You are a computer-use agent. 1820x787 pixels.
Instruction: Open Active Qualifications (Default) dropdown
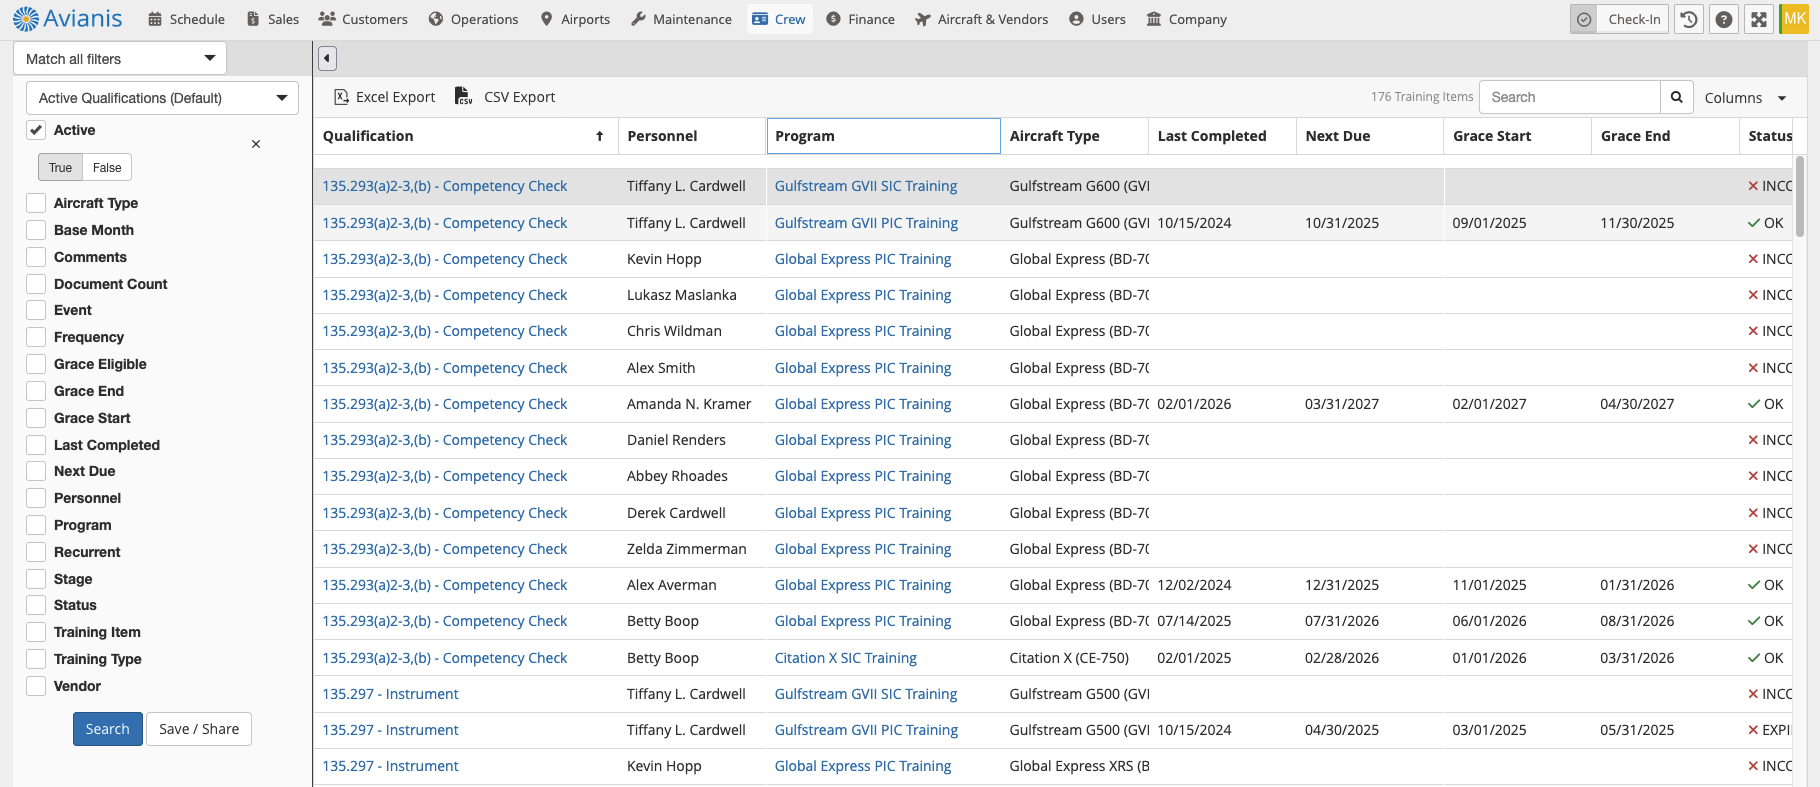(162, 98)
